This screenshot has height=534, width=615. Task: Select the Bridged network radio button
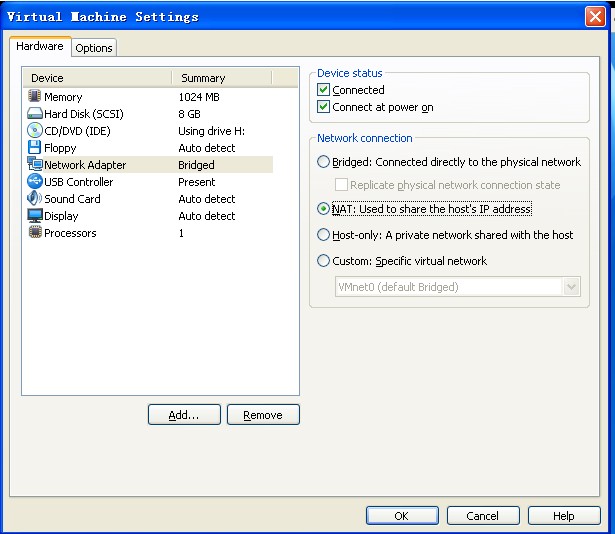pos(323,162)
